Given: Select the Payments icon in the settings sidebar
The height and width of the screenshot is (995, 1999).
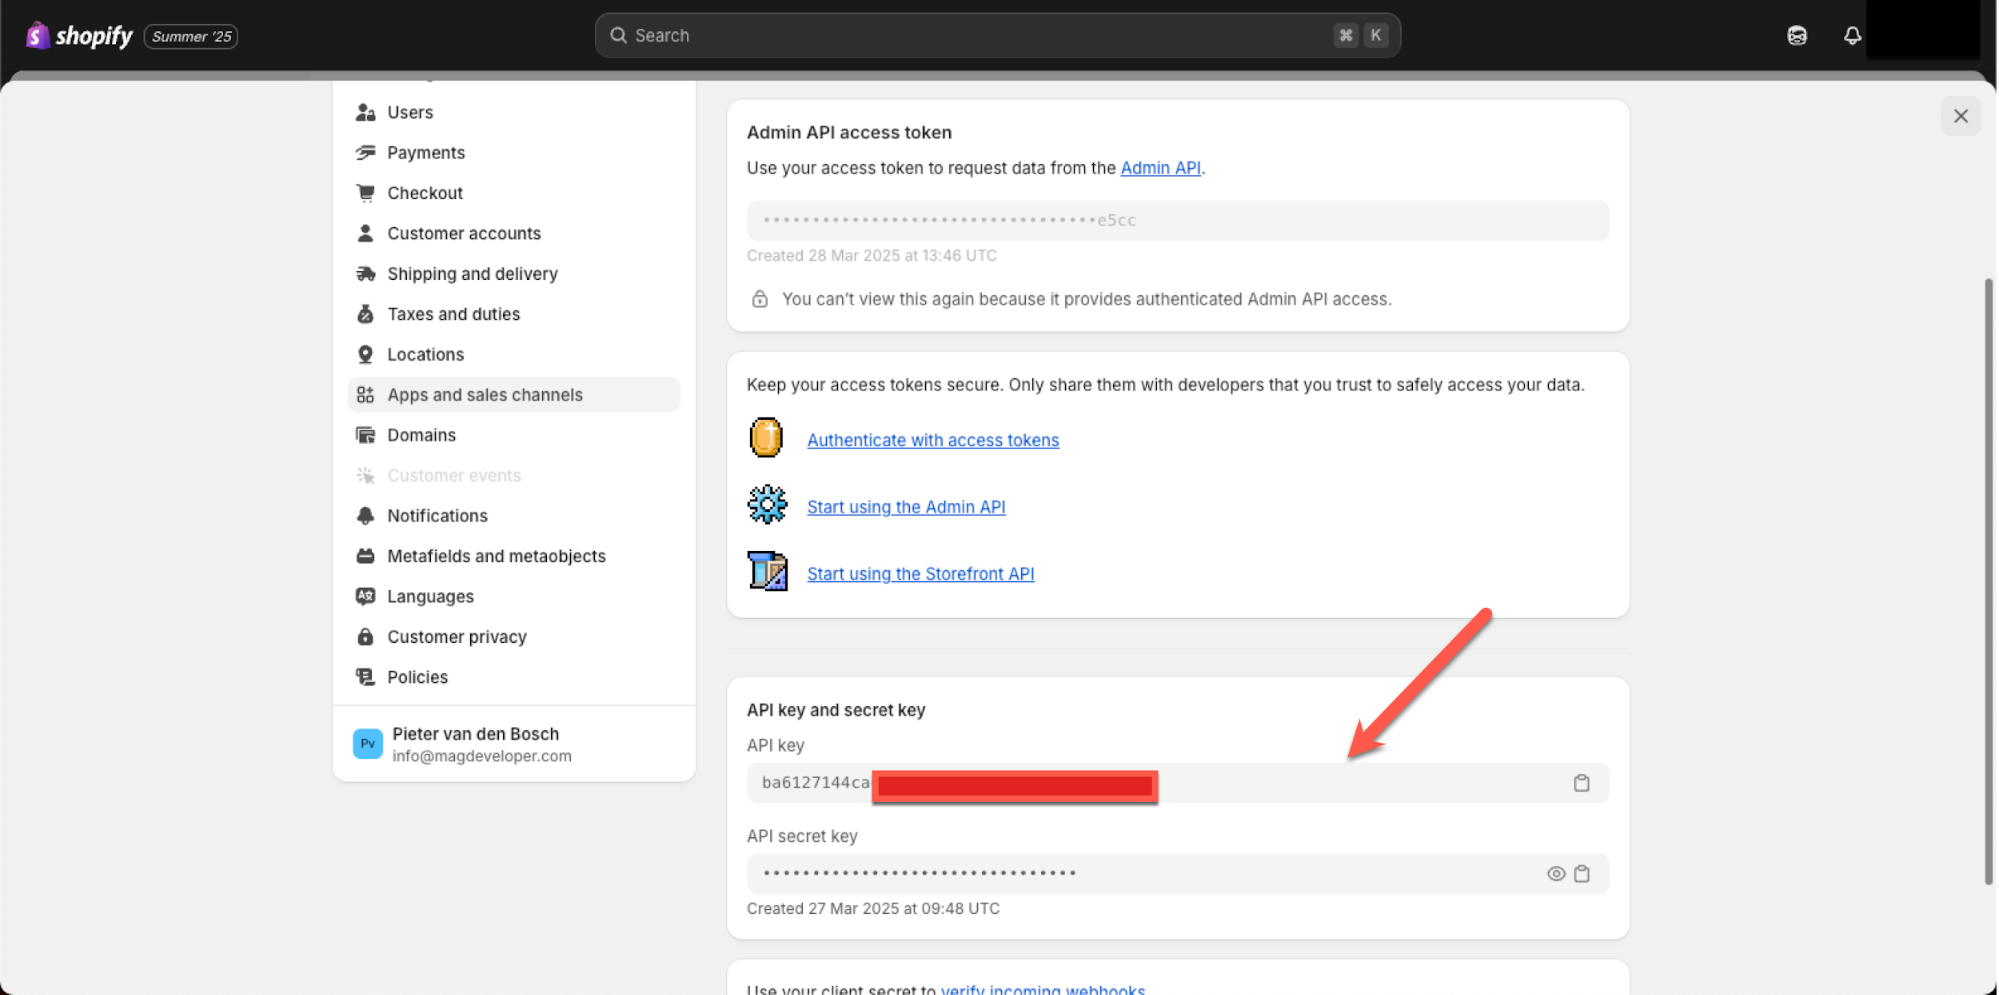Looking at the screenshot, I should pyautogui.click(x=366, y=152).
